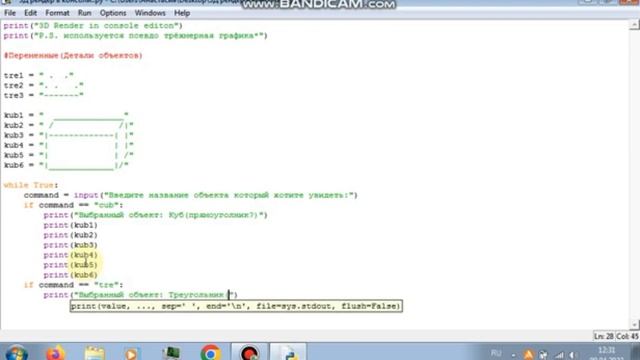
Task: Click the print(kub1) line
Action: 71,225
